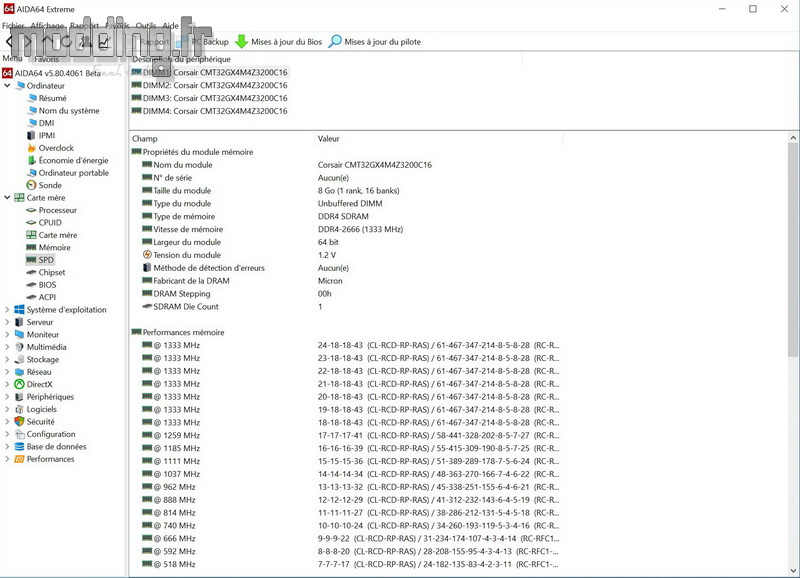Select SPD in the tree

point(46,260)
